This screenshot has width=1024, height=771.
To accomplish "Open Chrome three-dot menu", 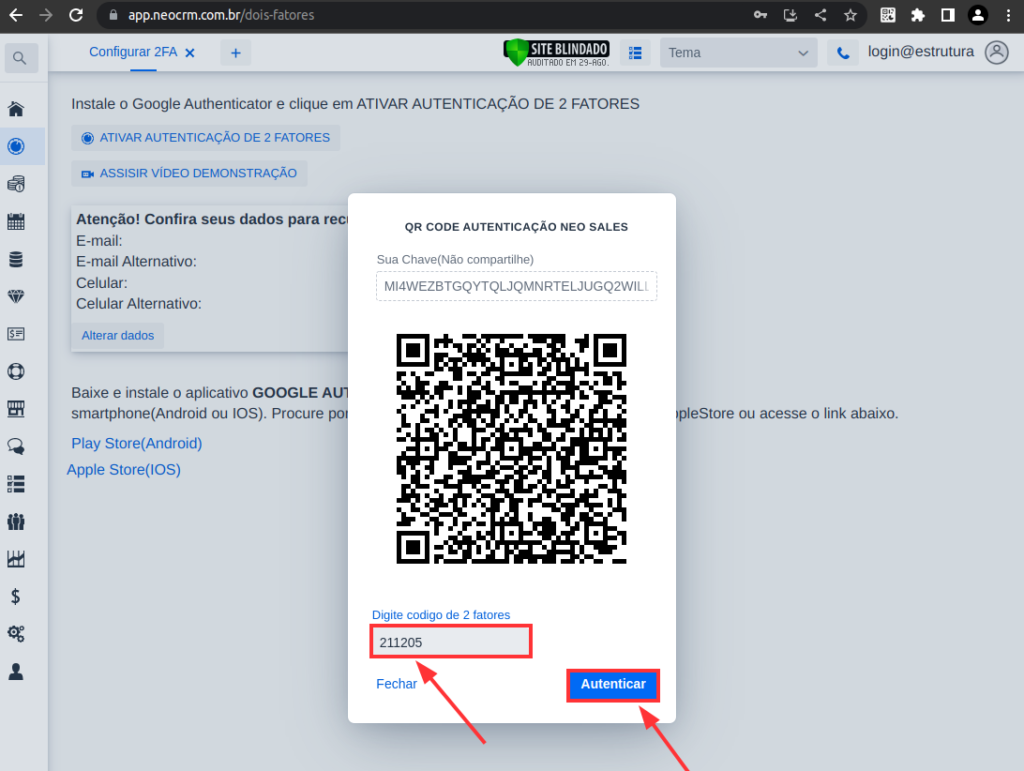I will pos(1007,15).
